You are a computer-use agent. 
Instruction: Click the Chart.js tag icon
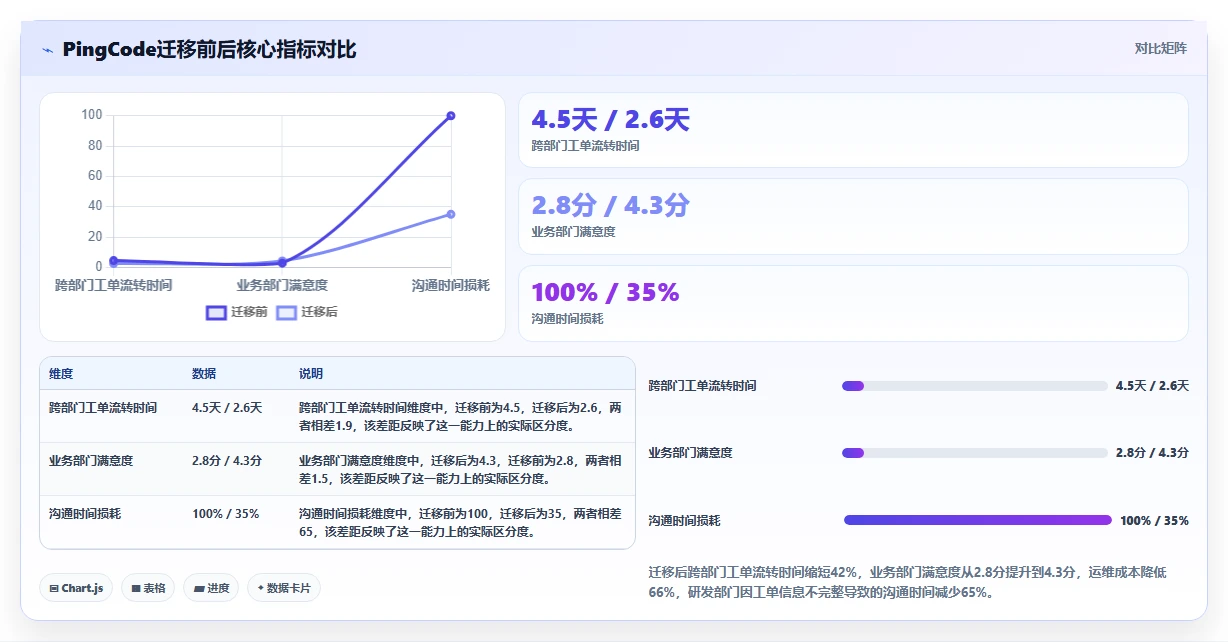click(54, 588)
